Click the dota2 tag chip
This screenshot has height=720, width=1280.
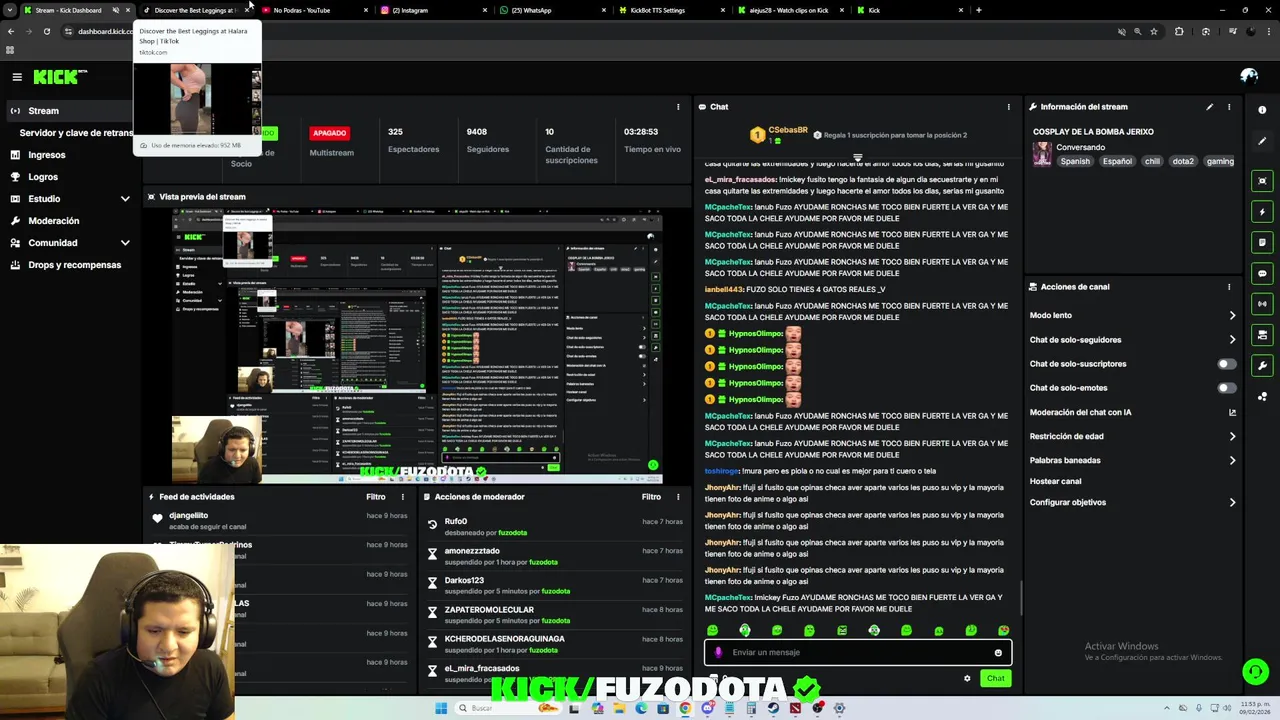1183,161
